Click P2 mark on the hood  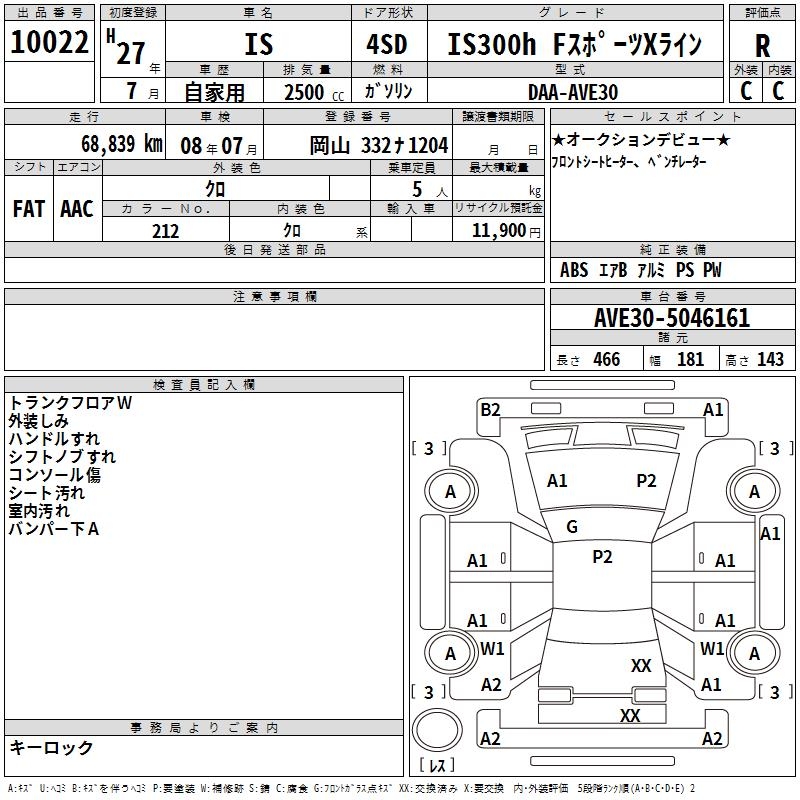[646, 481]
